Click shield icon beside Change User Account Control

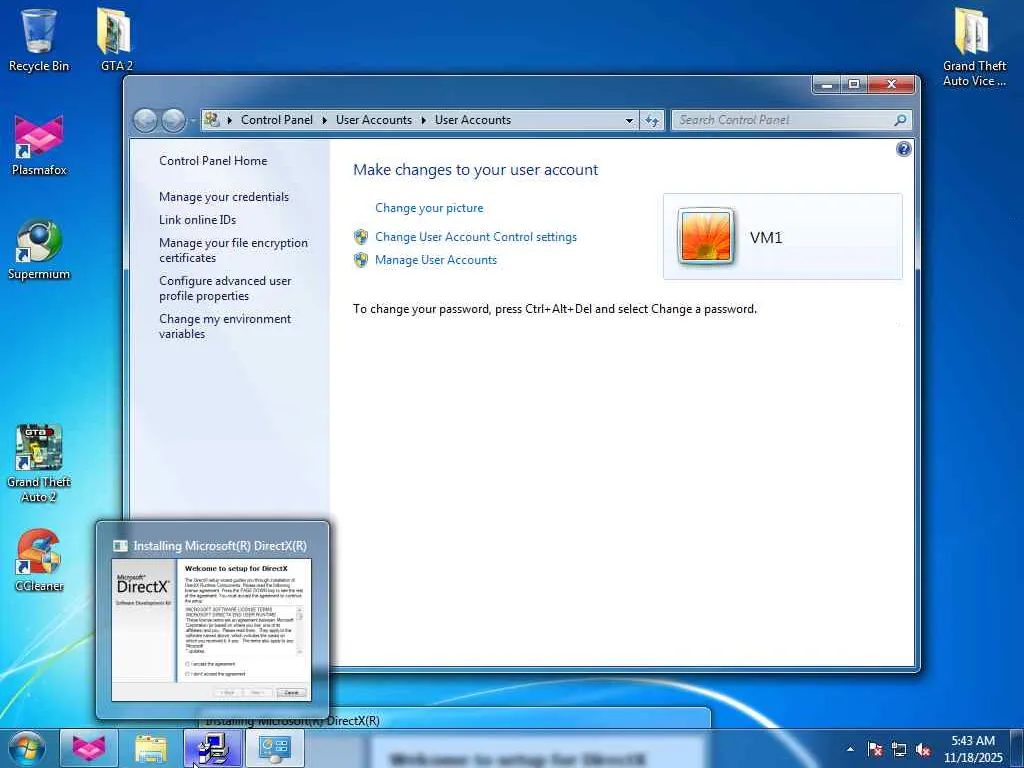click(x=360, y=237)
